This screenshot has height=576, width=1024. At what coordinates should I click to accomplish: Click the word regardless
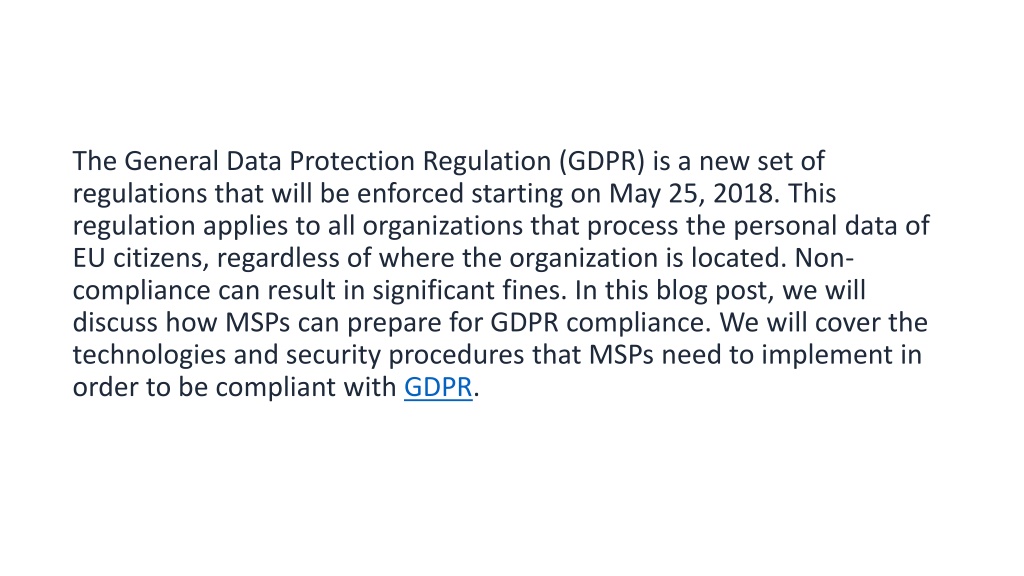(278, 259)
